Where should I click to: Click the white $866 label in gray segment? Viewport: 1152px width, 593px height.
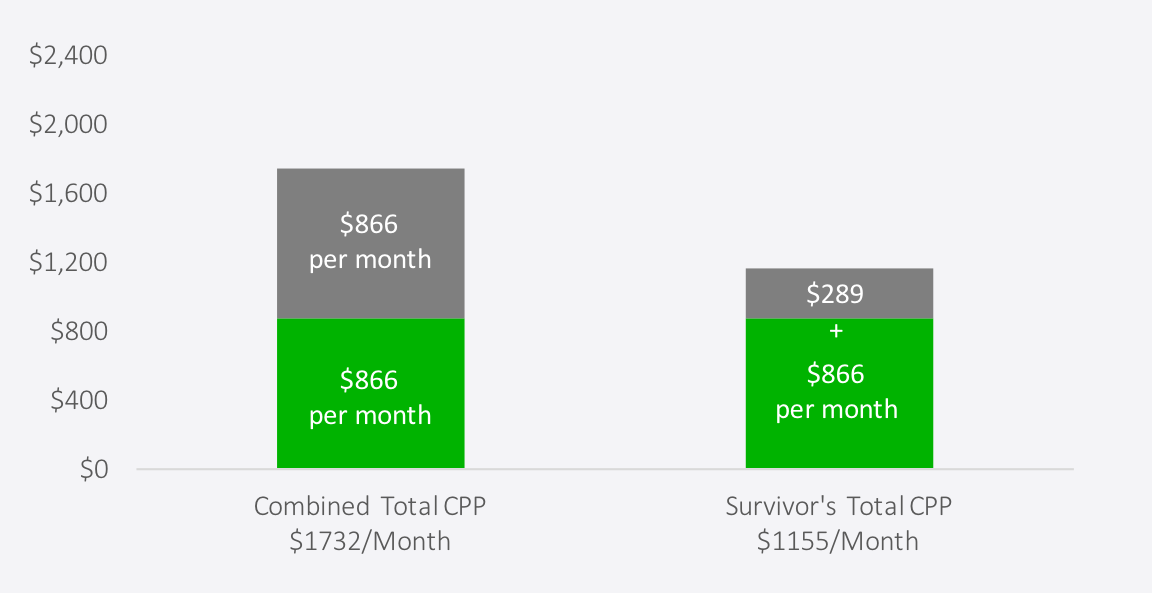[369, 224]
